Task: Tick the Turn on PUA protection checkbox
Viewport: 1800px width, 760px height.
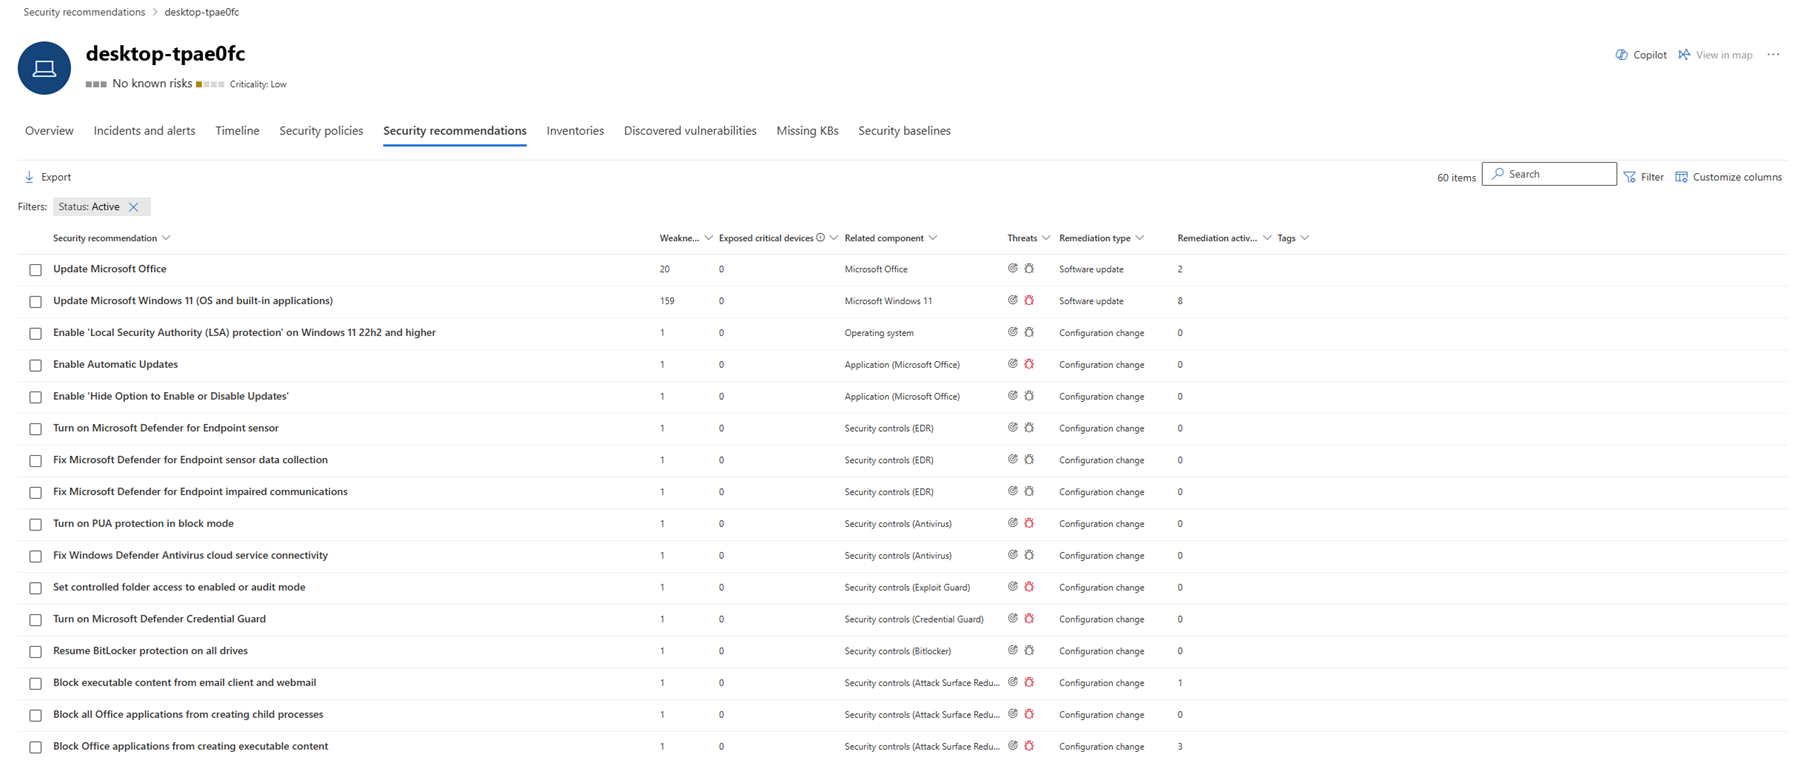Action: (36, 524)
